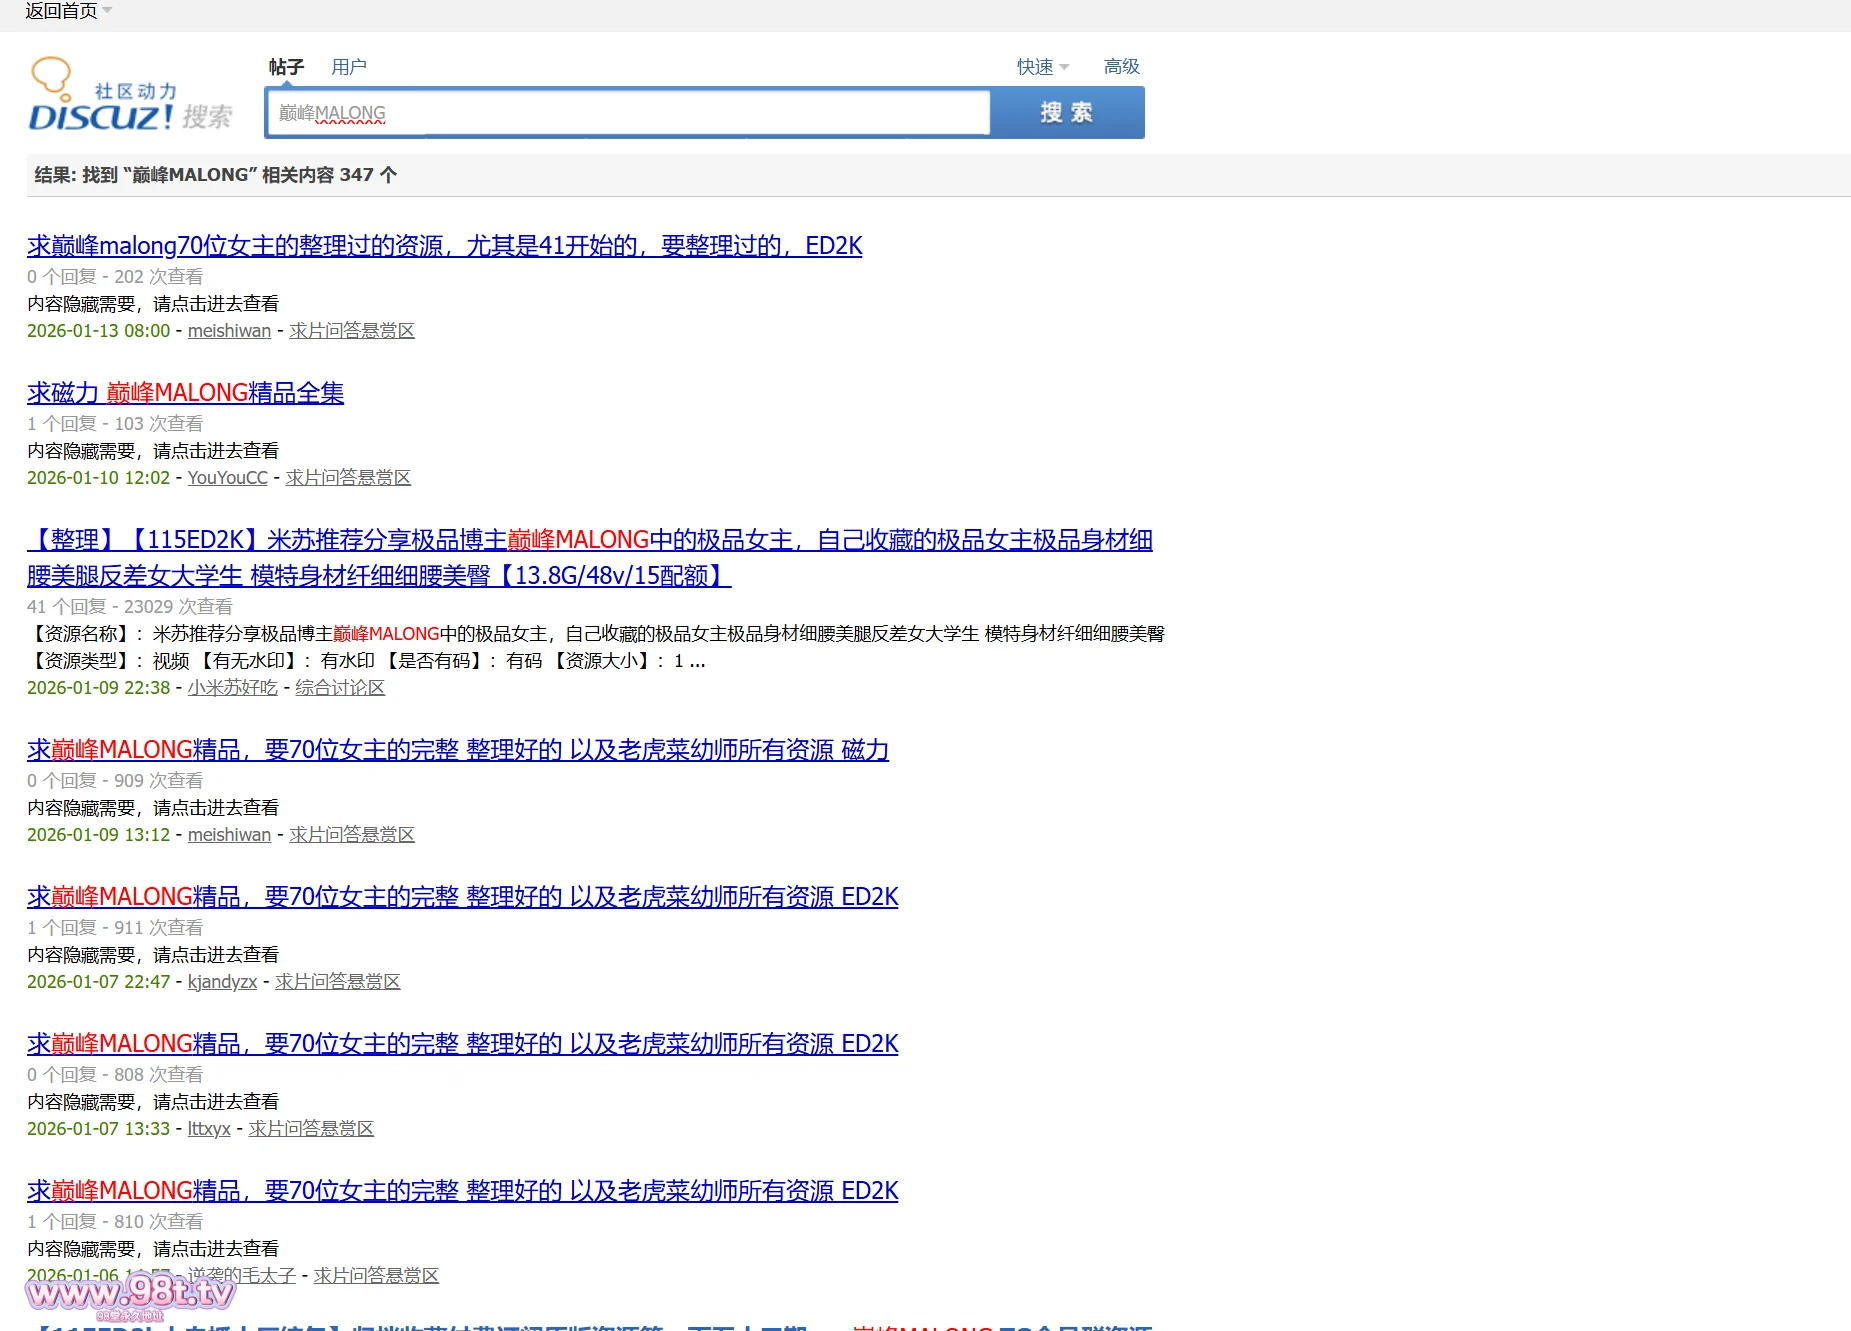1851x1331 pixels.
Task: Open kjandyzx's user profile link
Action: point(222,982)
